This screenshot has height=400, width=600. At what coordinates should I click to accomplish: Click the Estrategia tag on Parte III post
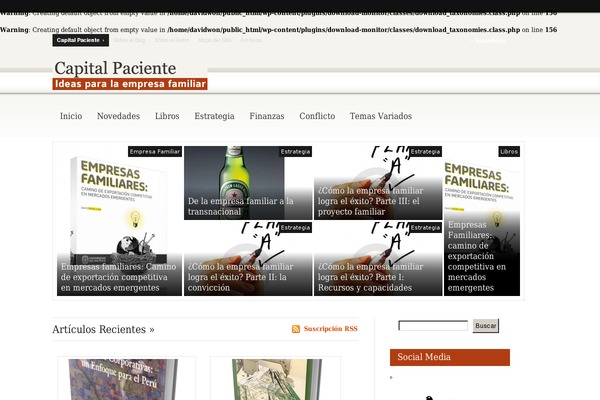point(425,152)
